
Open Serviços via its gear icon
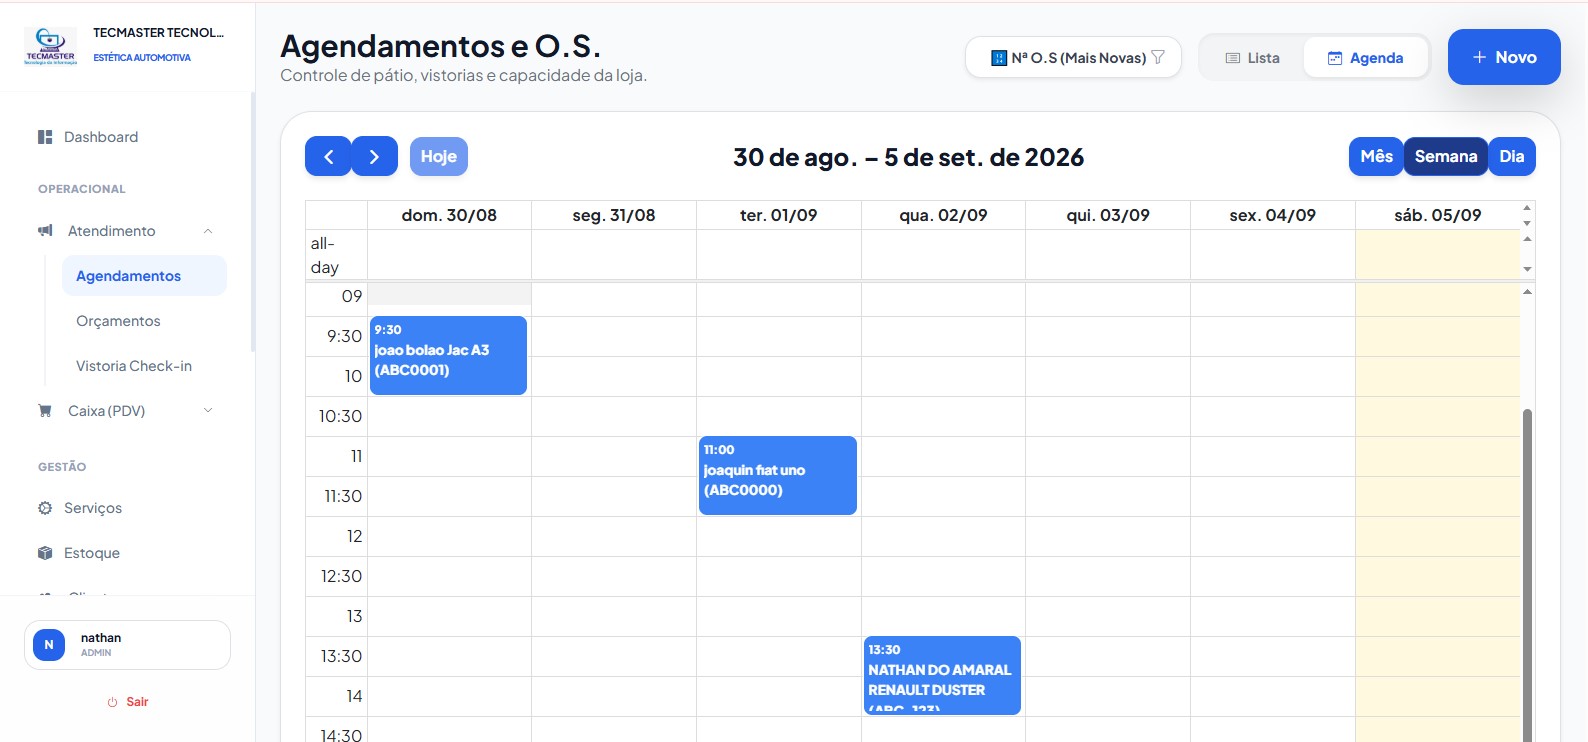(x=45, y=508)
